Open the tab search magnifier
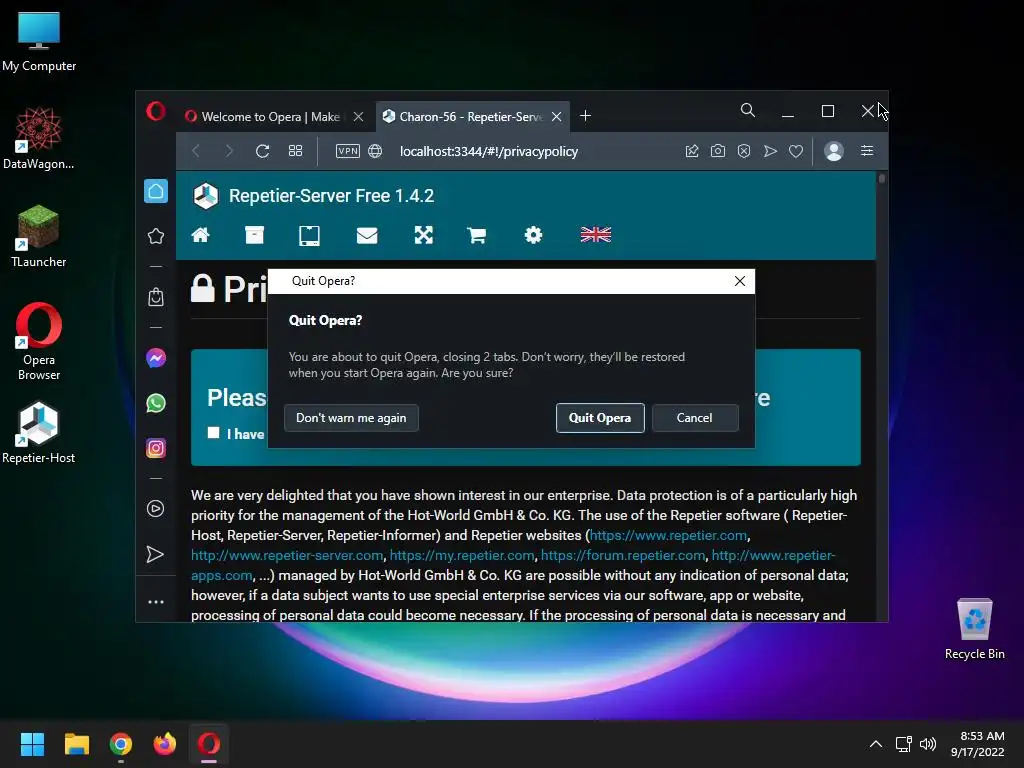 (x=748, y=110)
